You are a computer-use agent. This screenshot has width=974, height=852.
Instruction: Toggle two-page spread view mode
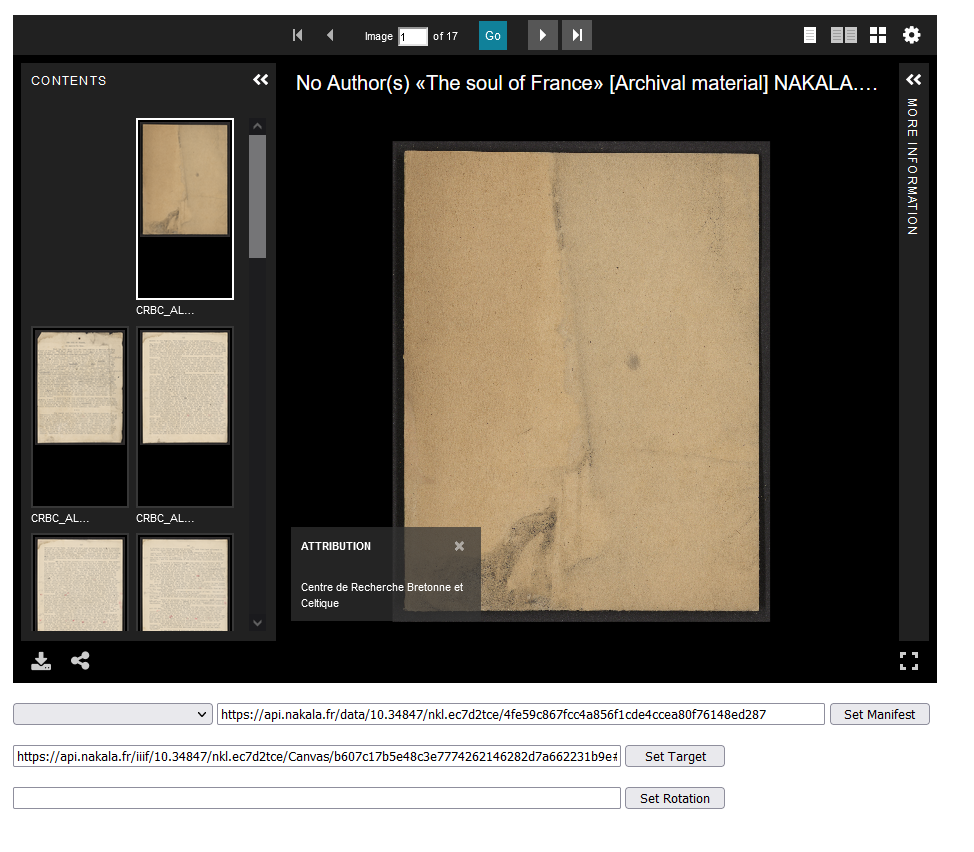(843, 34)
